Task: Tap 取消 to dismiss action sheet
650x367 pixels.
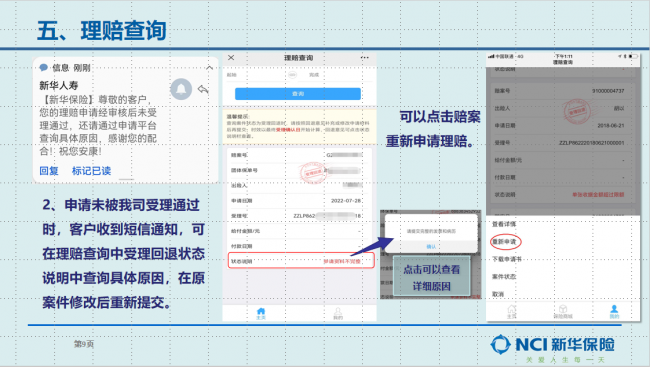Action: tap(498, 294)
